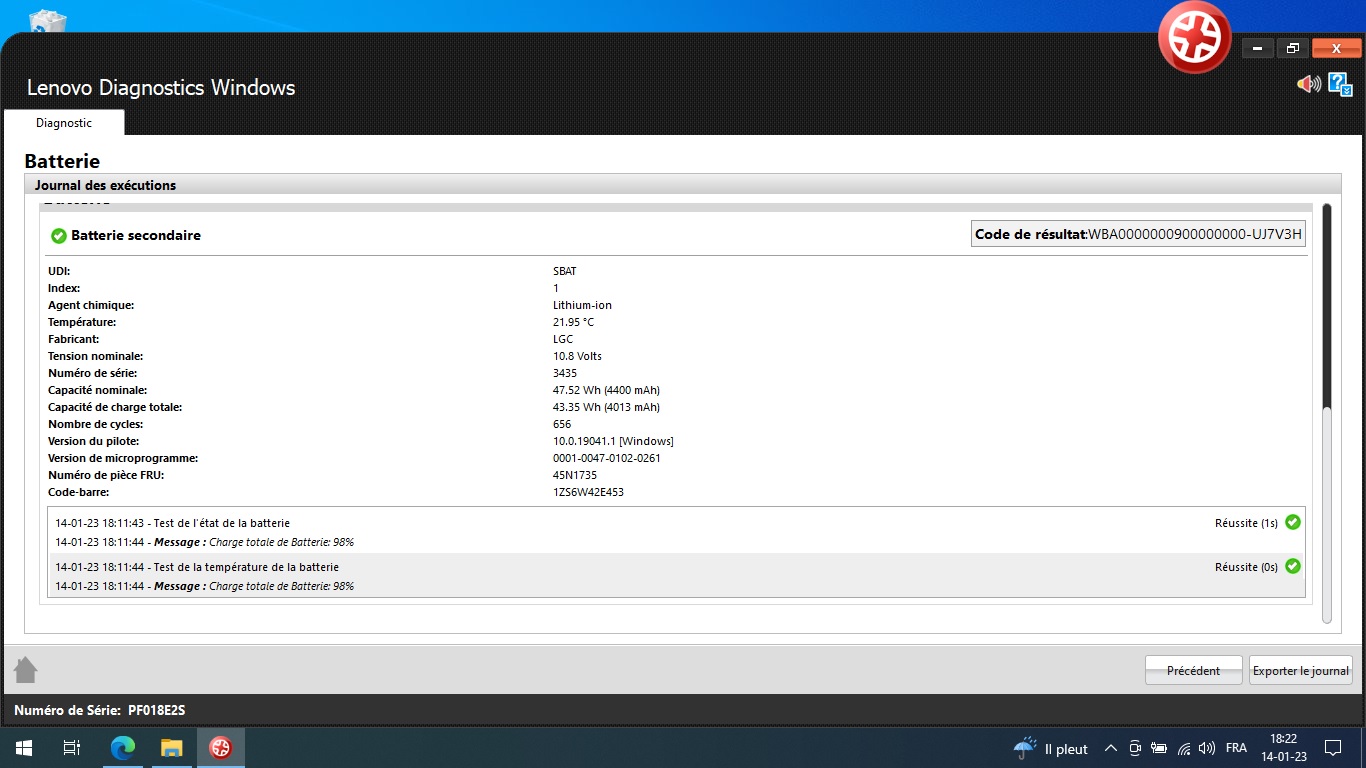Click the journal vertical scrollbar
1366x768 pixels.
pyautogui.click(x=1327, y=413)
